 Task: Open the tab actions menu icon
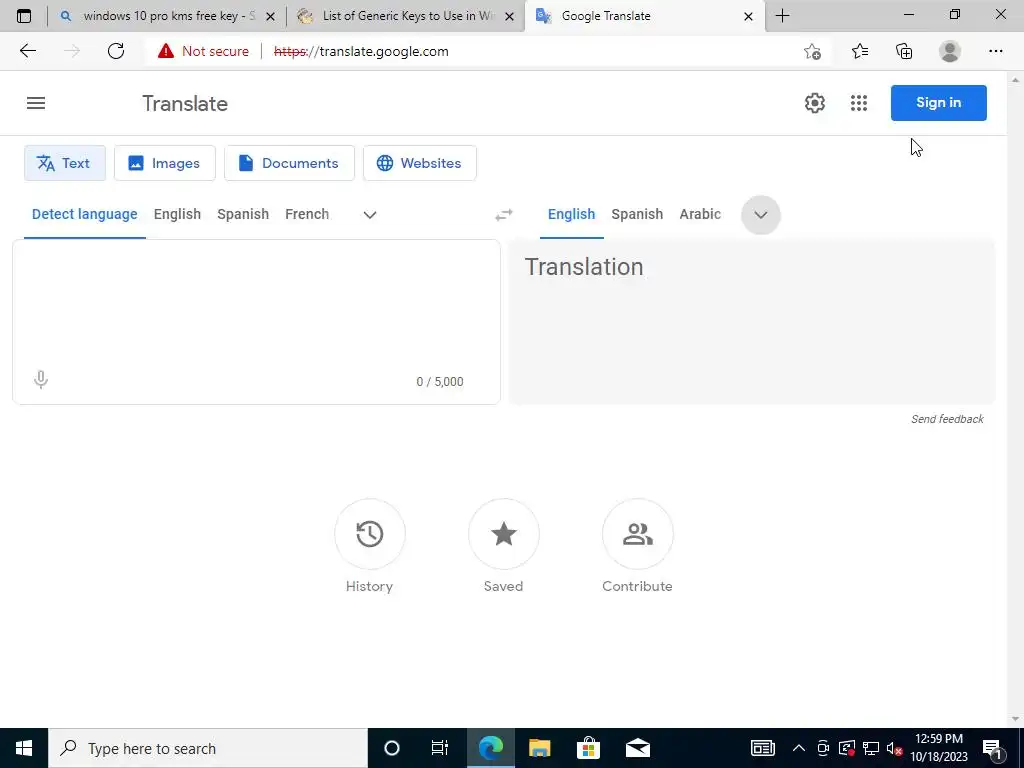click(24, 16)
